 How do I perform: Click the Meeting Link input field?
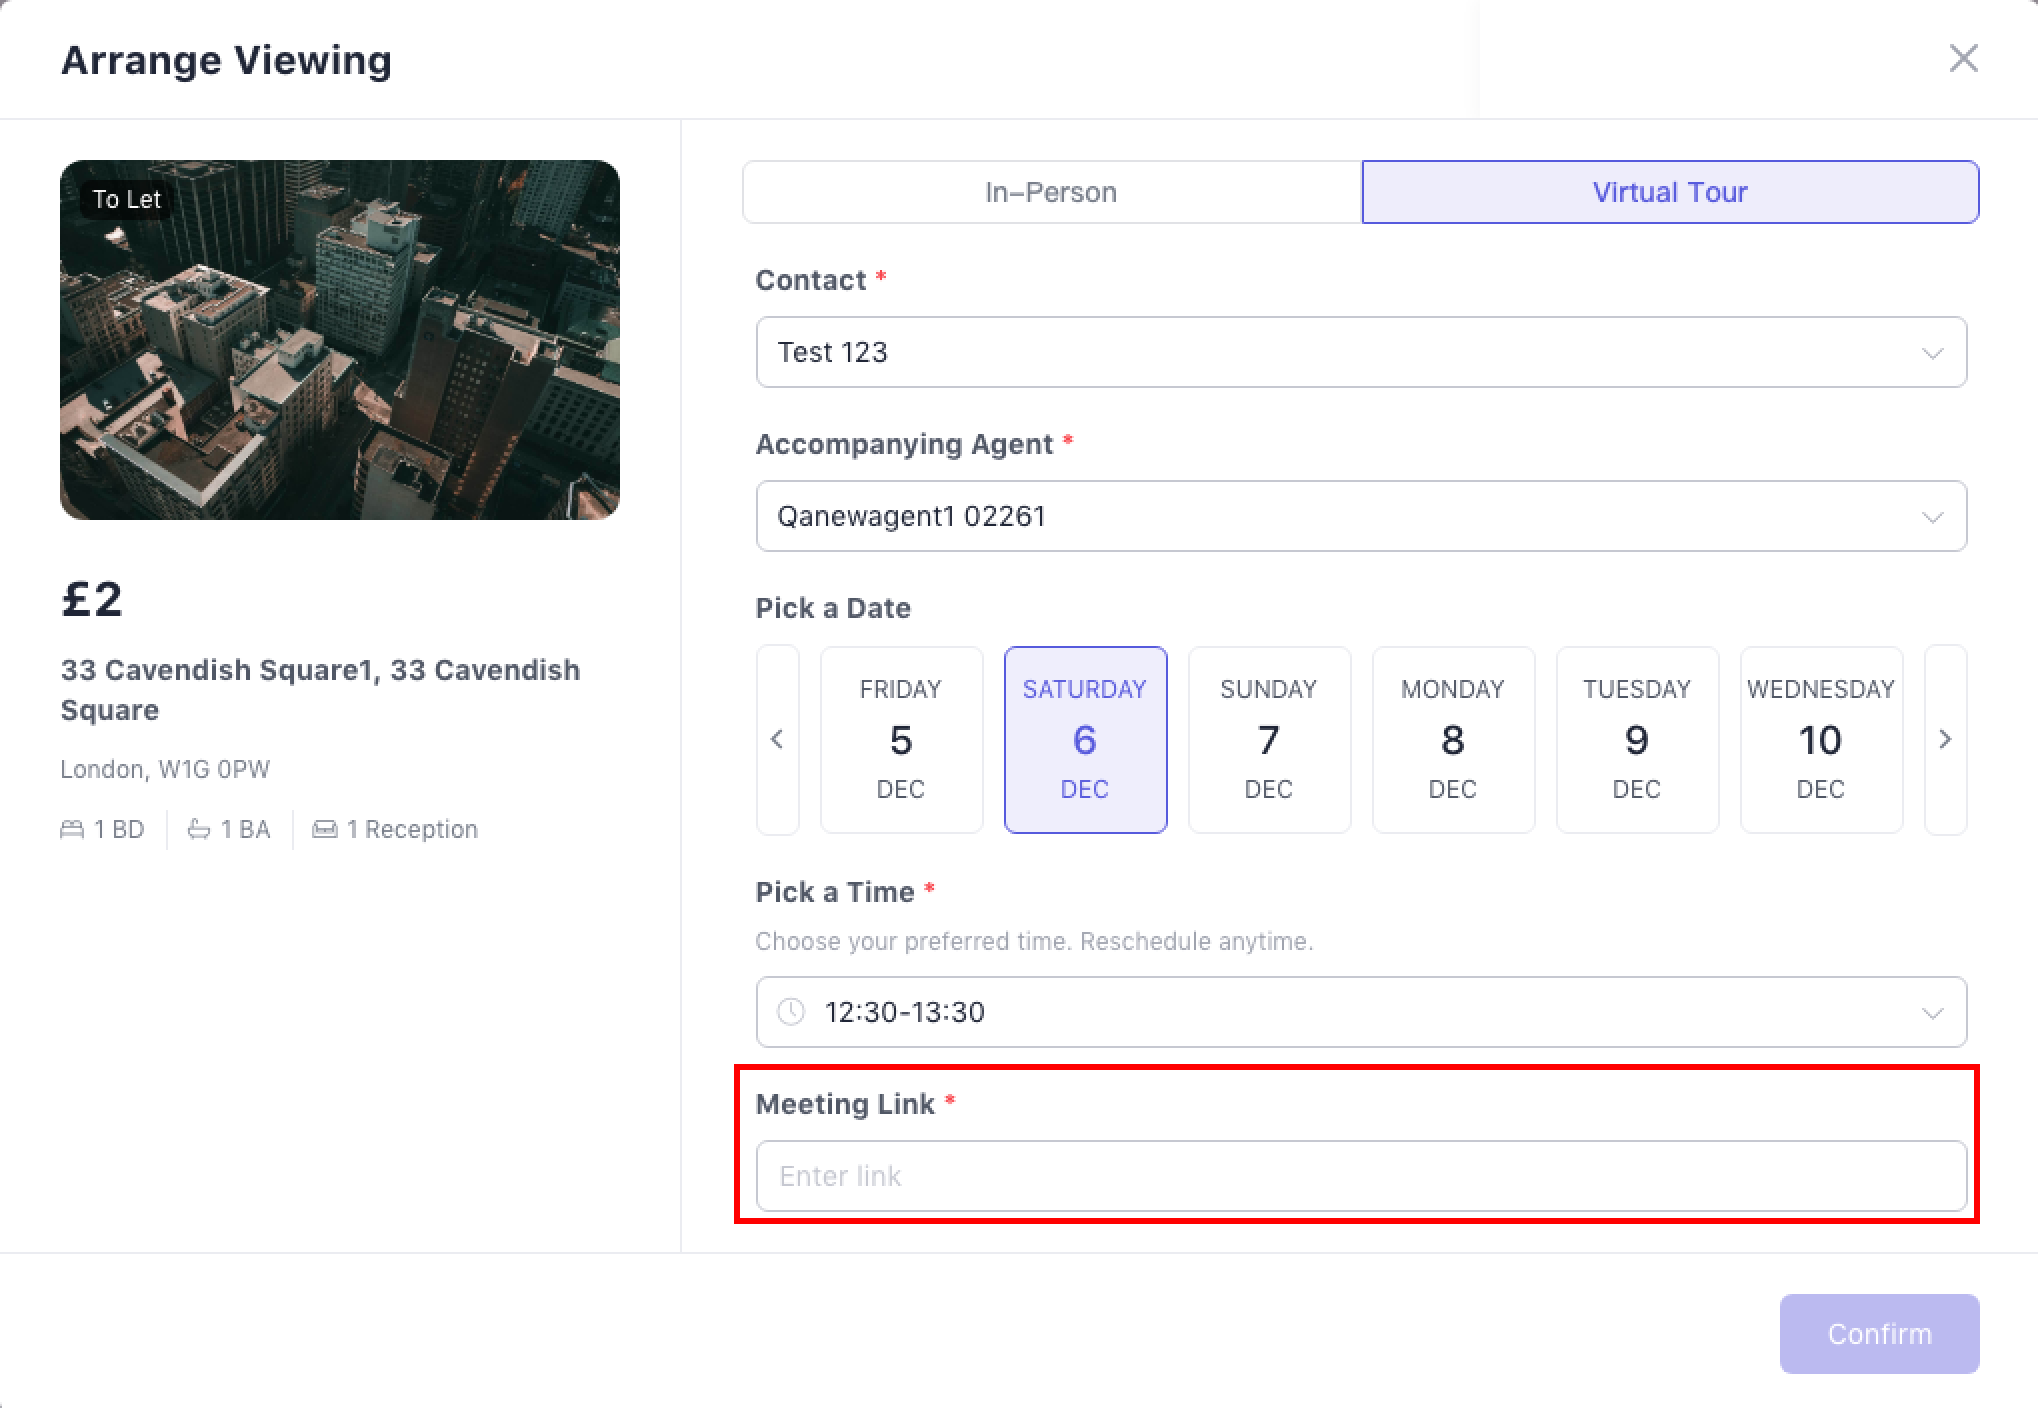pos(1361,1176)
